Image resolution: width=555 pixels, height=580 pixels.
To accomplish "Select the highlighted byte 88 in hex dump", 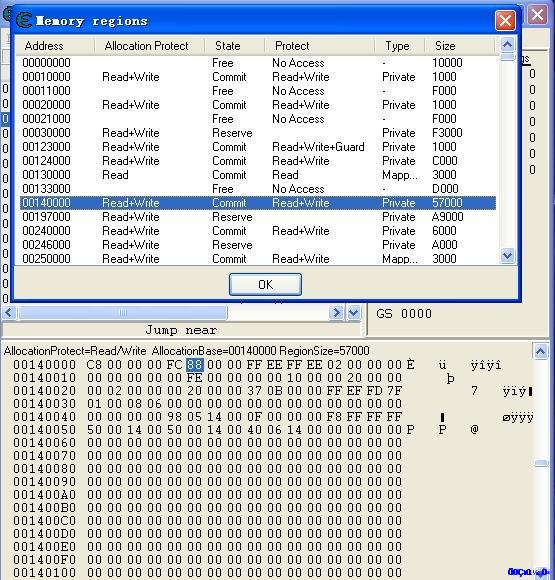I will (x=195, y=365).
